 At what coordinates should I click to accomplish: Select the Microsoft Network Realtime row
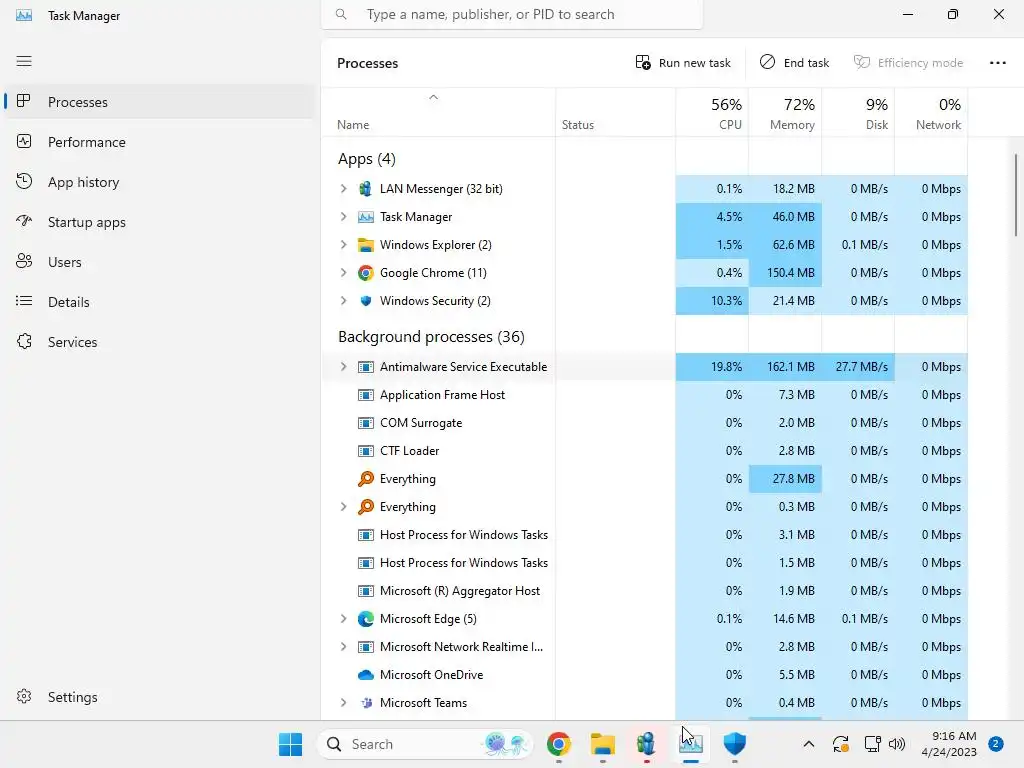click(645, 647)
